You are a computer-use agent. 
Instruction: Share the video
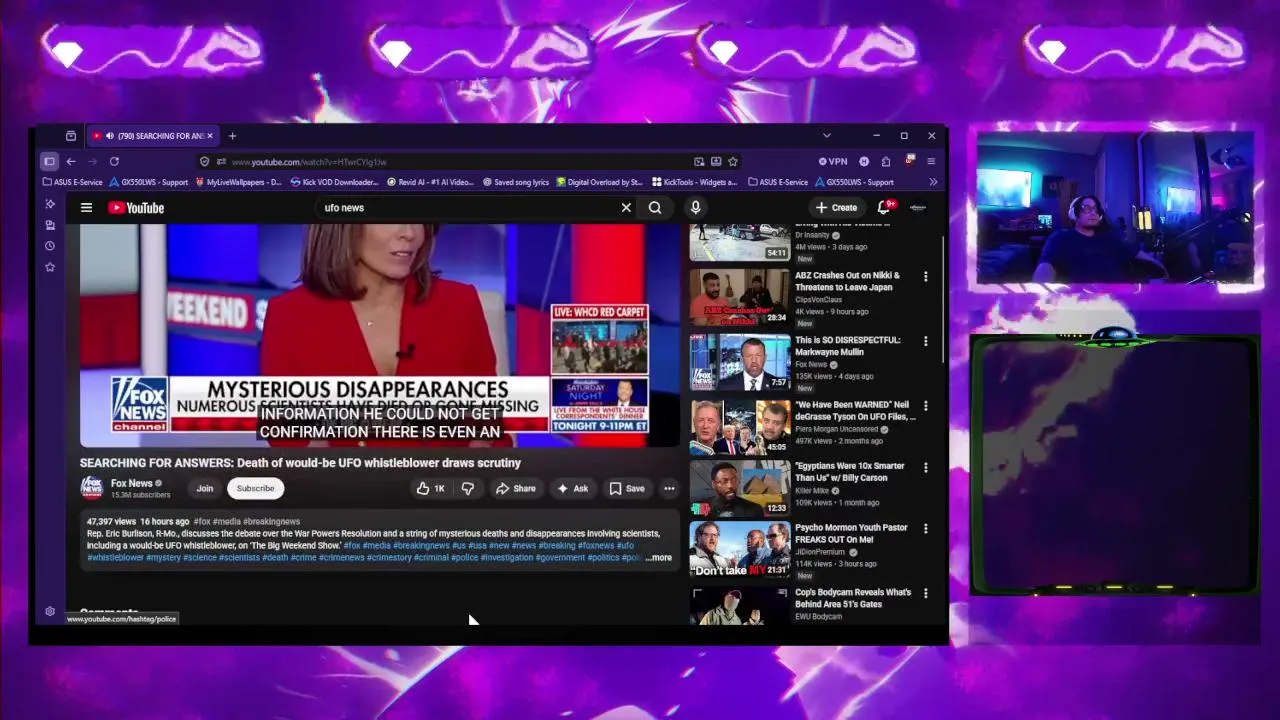[516, 488]
